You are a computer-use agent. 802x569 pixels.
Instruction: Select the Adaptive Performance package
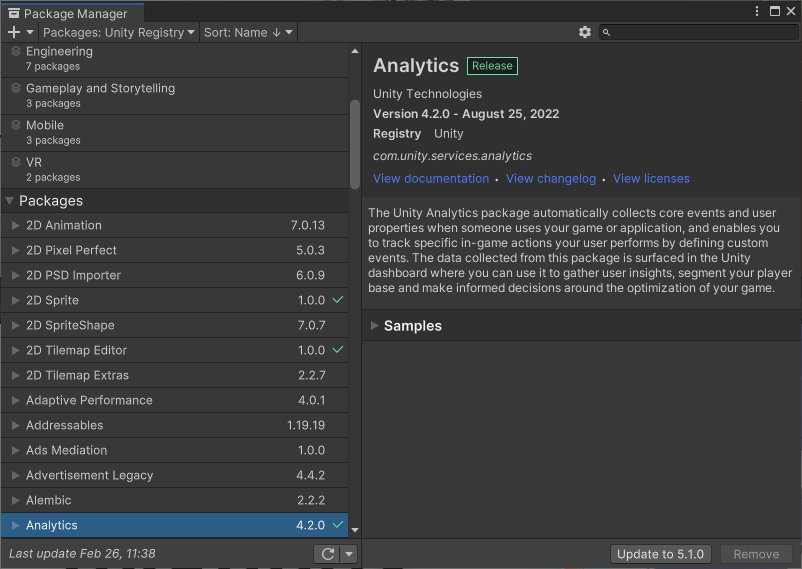174,400
